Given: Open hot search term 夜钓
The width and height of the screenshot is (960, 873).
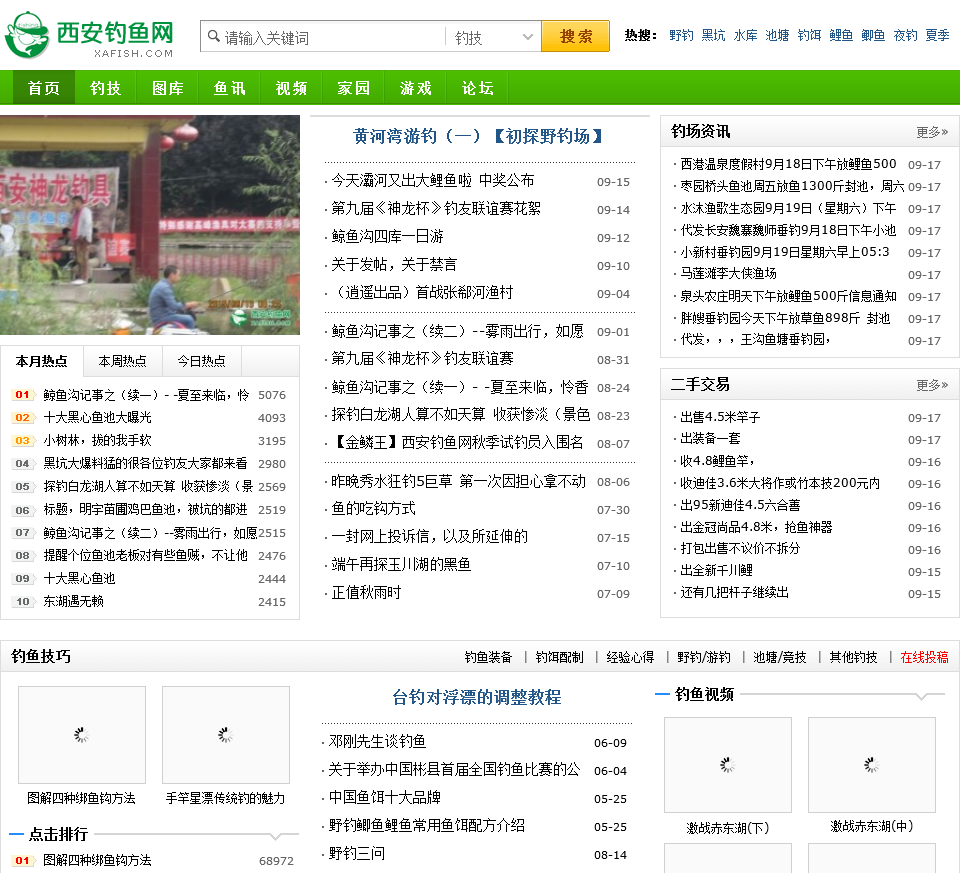Looking at the screenshot, I should 905,36.
